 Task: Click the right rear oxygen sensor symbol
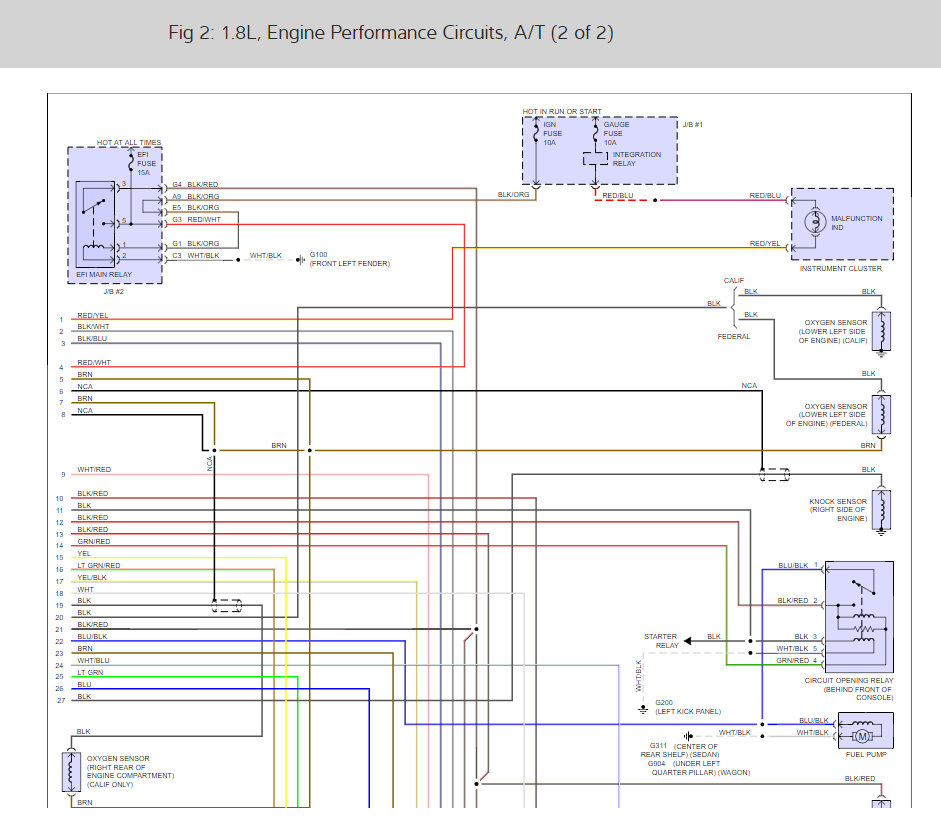click(71, 772)
